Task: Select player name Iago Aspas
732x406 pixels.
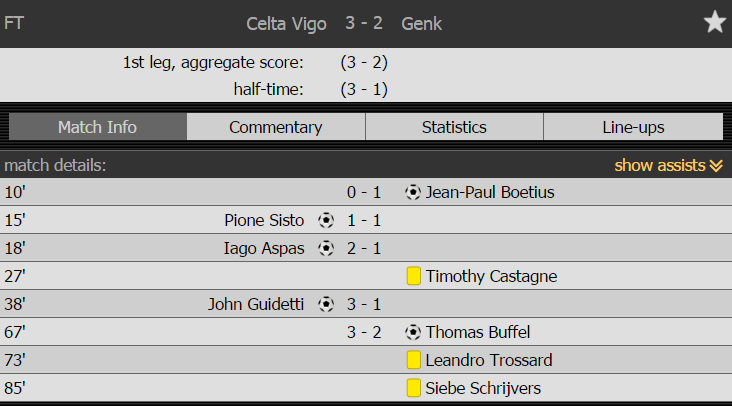Action: 264,248
